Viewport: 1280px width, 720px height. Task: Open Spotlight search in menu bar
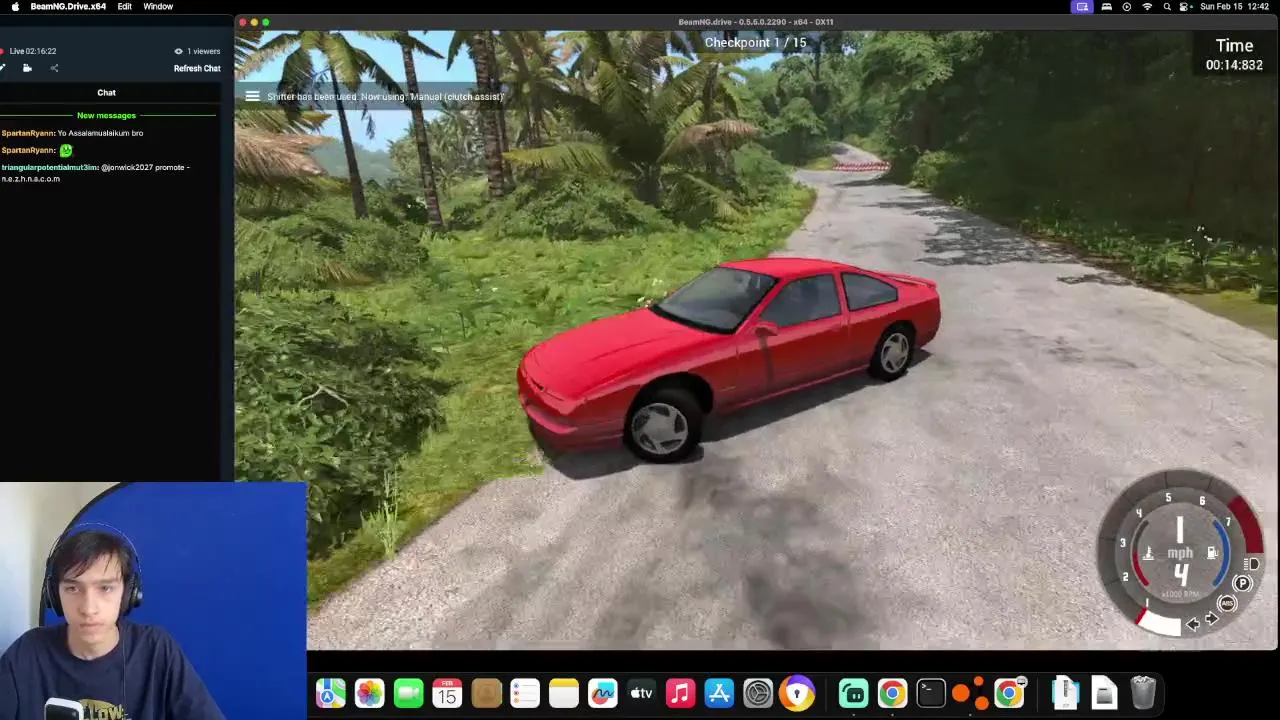click(1166, 6)
